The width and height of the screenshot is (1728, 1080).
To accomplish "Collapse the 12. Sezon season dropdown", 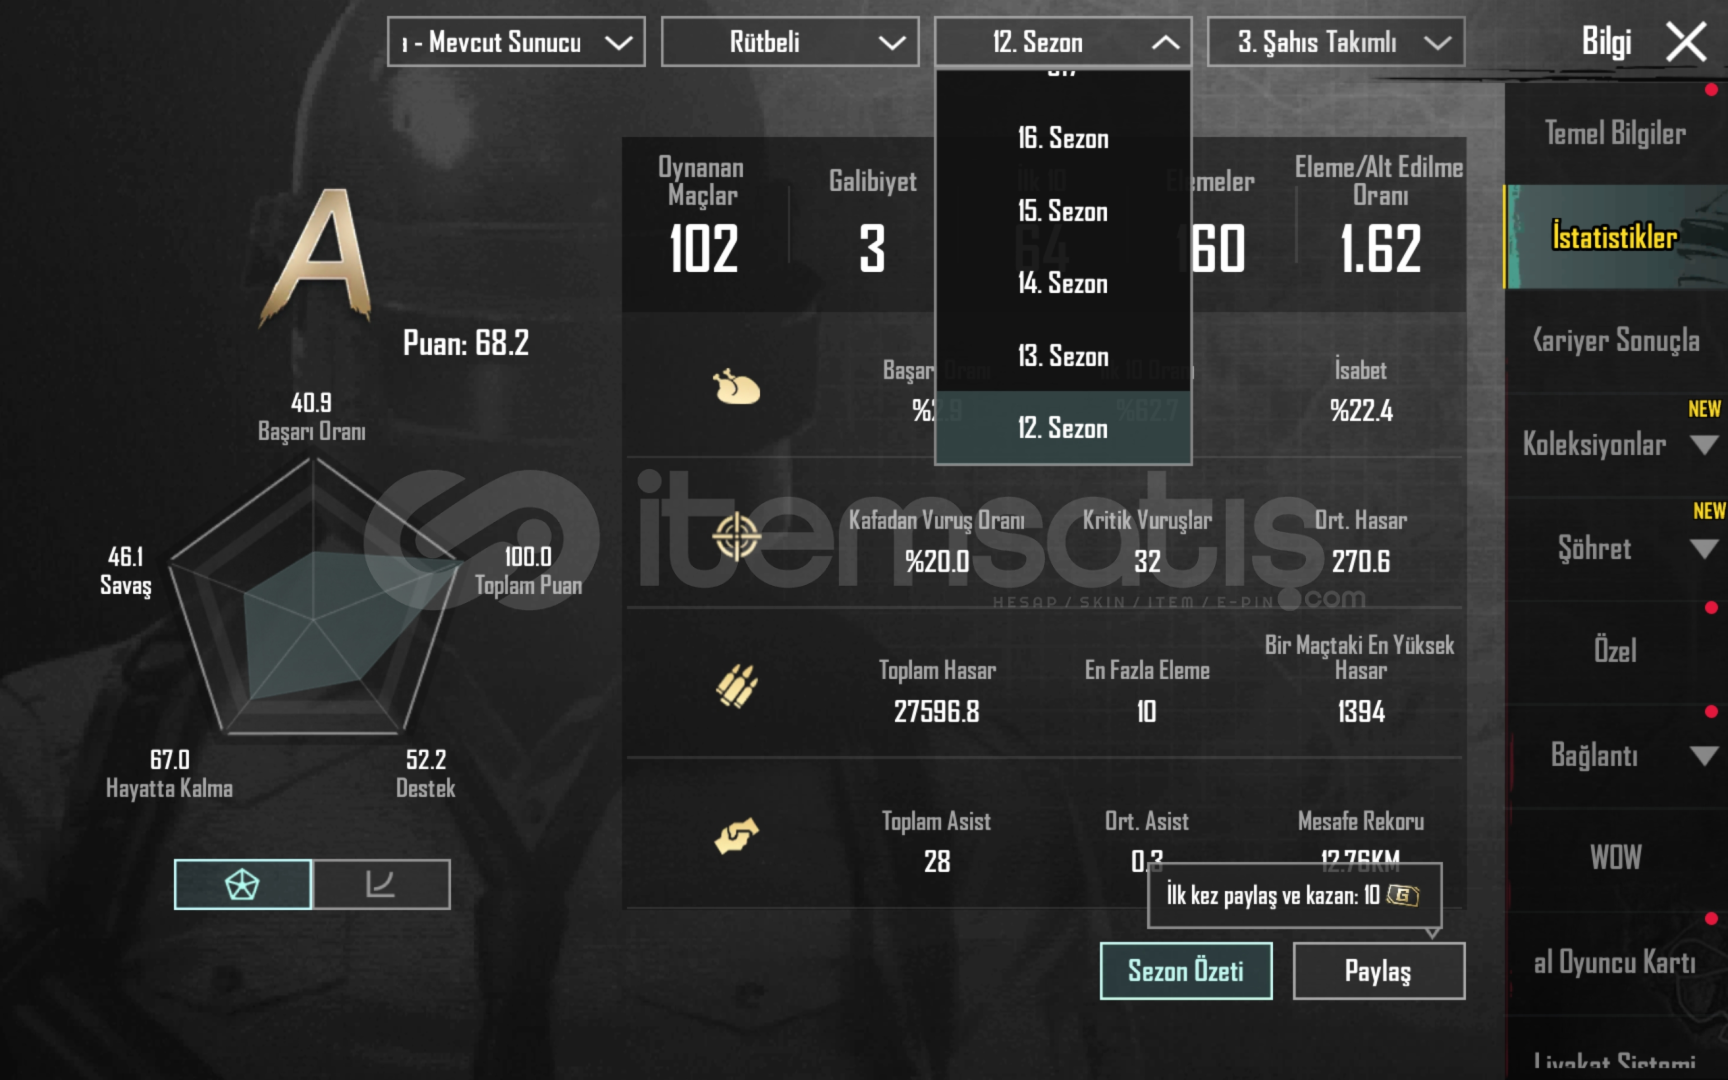I will click(x=1063, y=42).
